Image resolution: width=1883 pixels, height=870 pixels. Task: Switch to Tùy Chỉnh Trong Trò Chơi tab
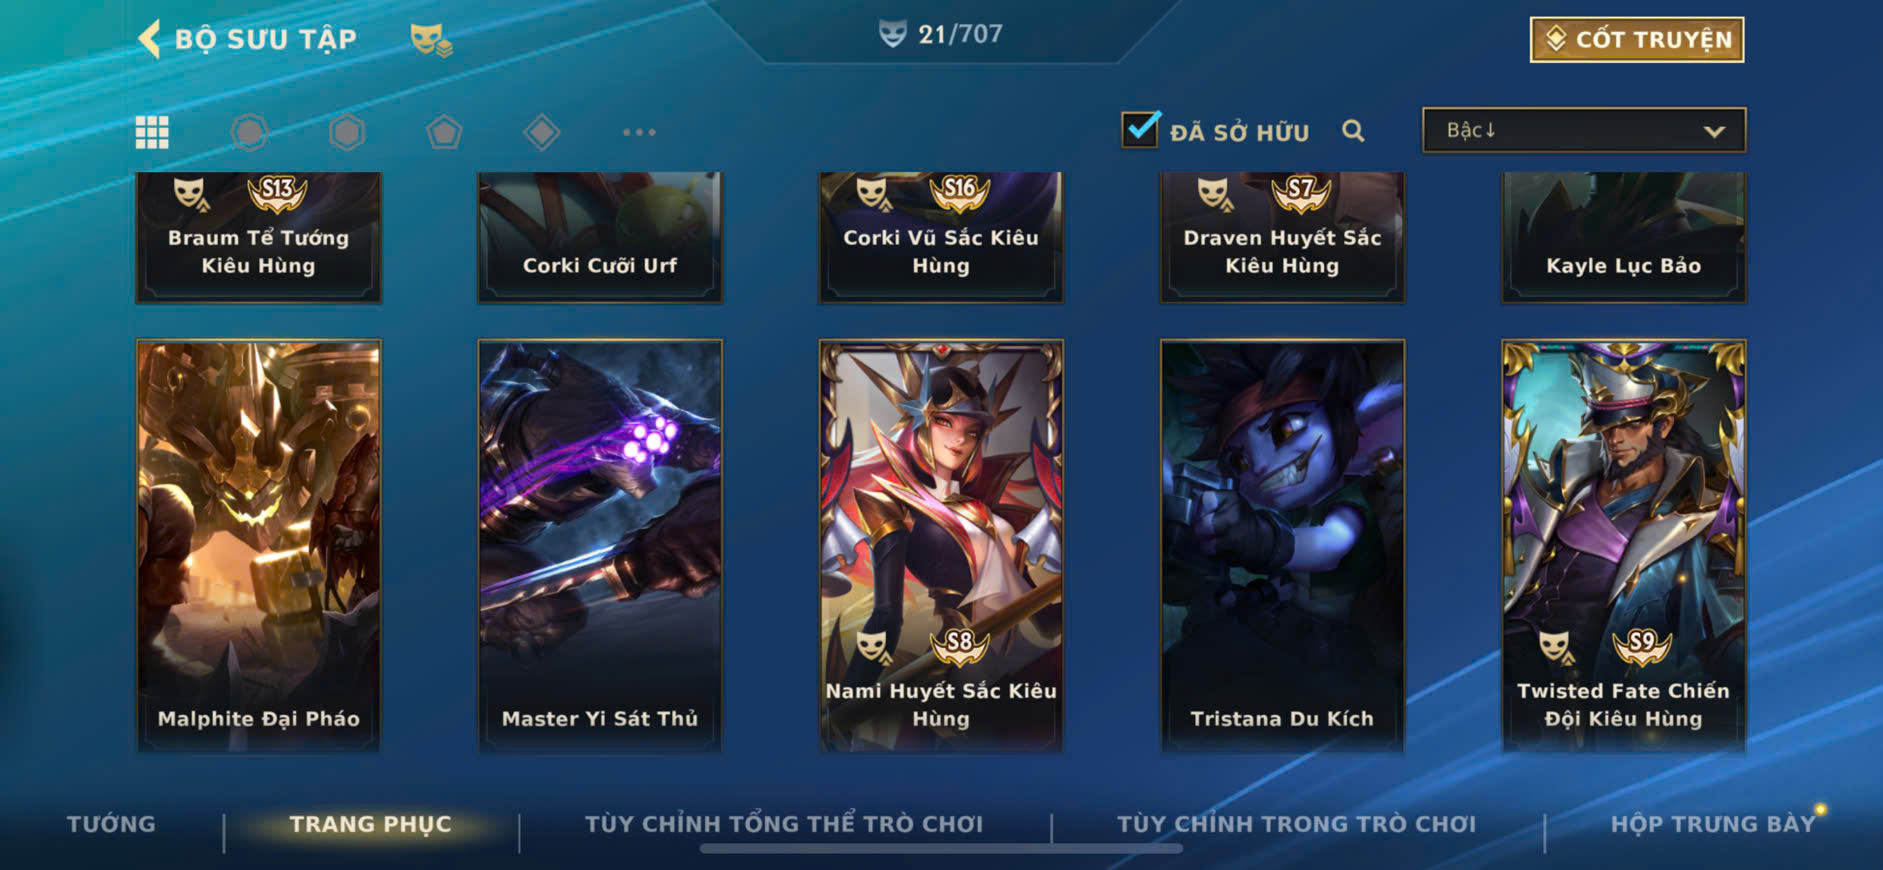1296,824
